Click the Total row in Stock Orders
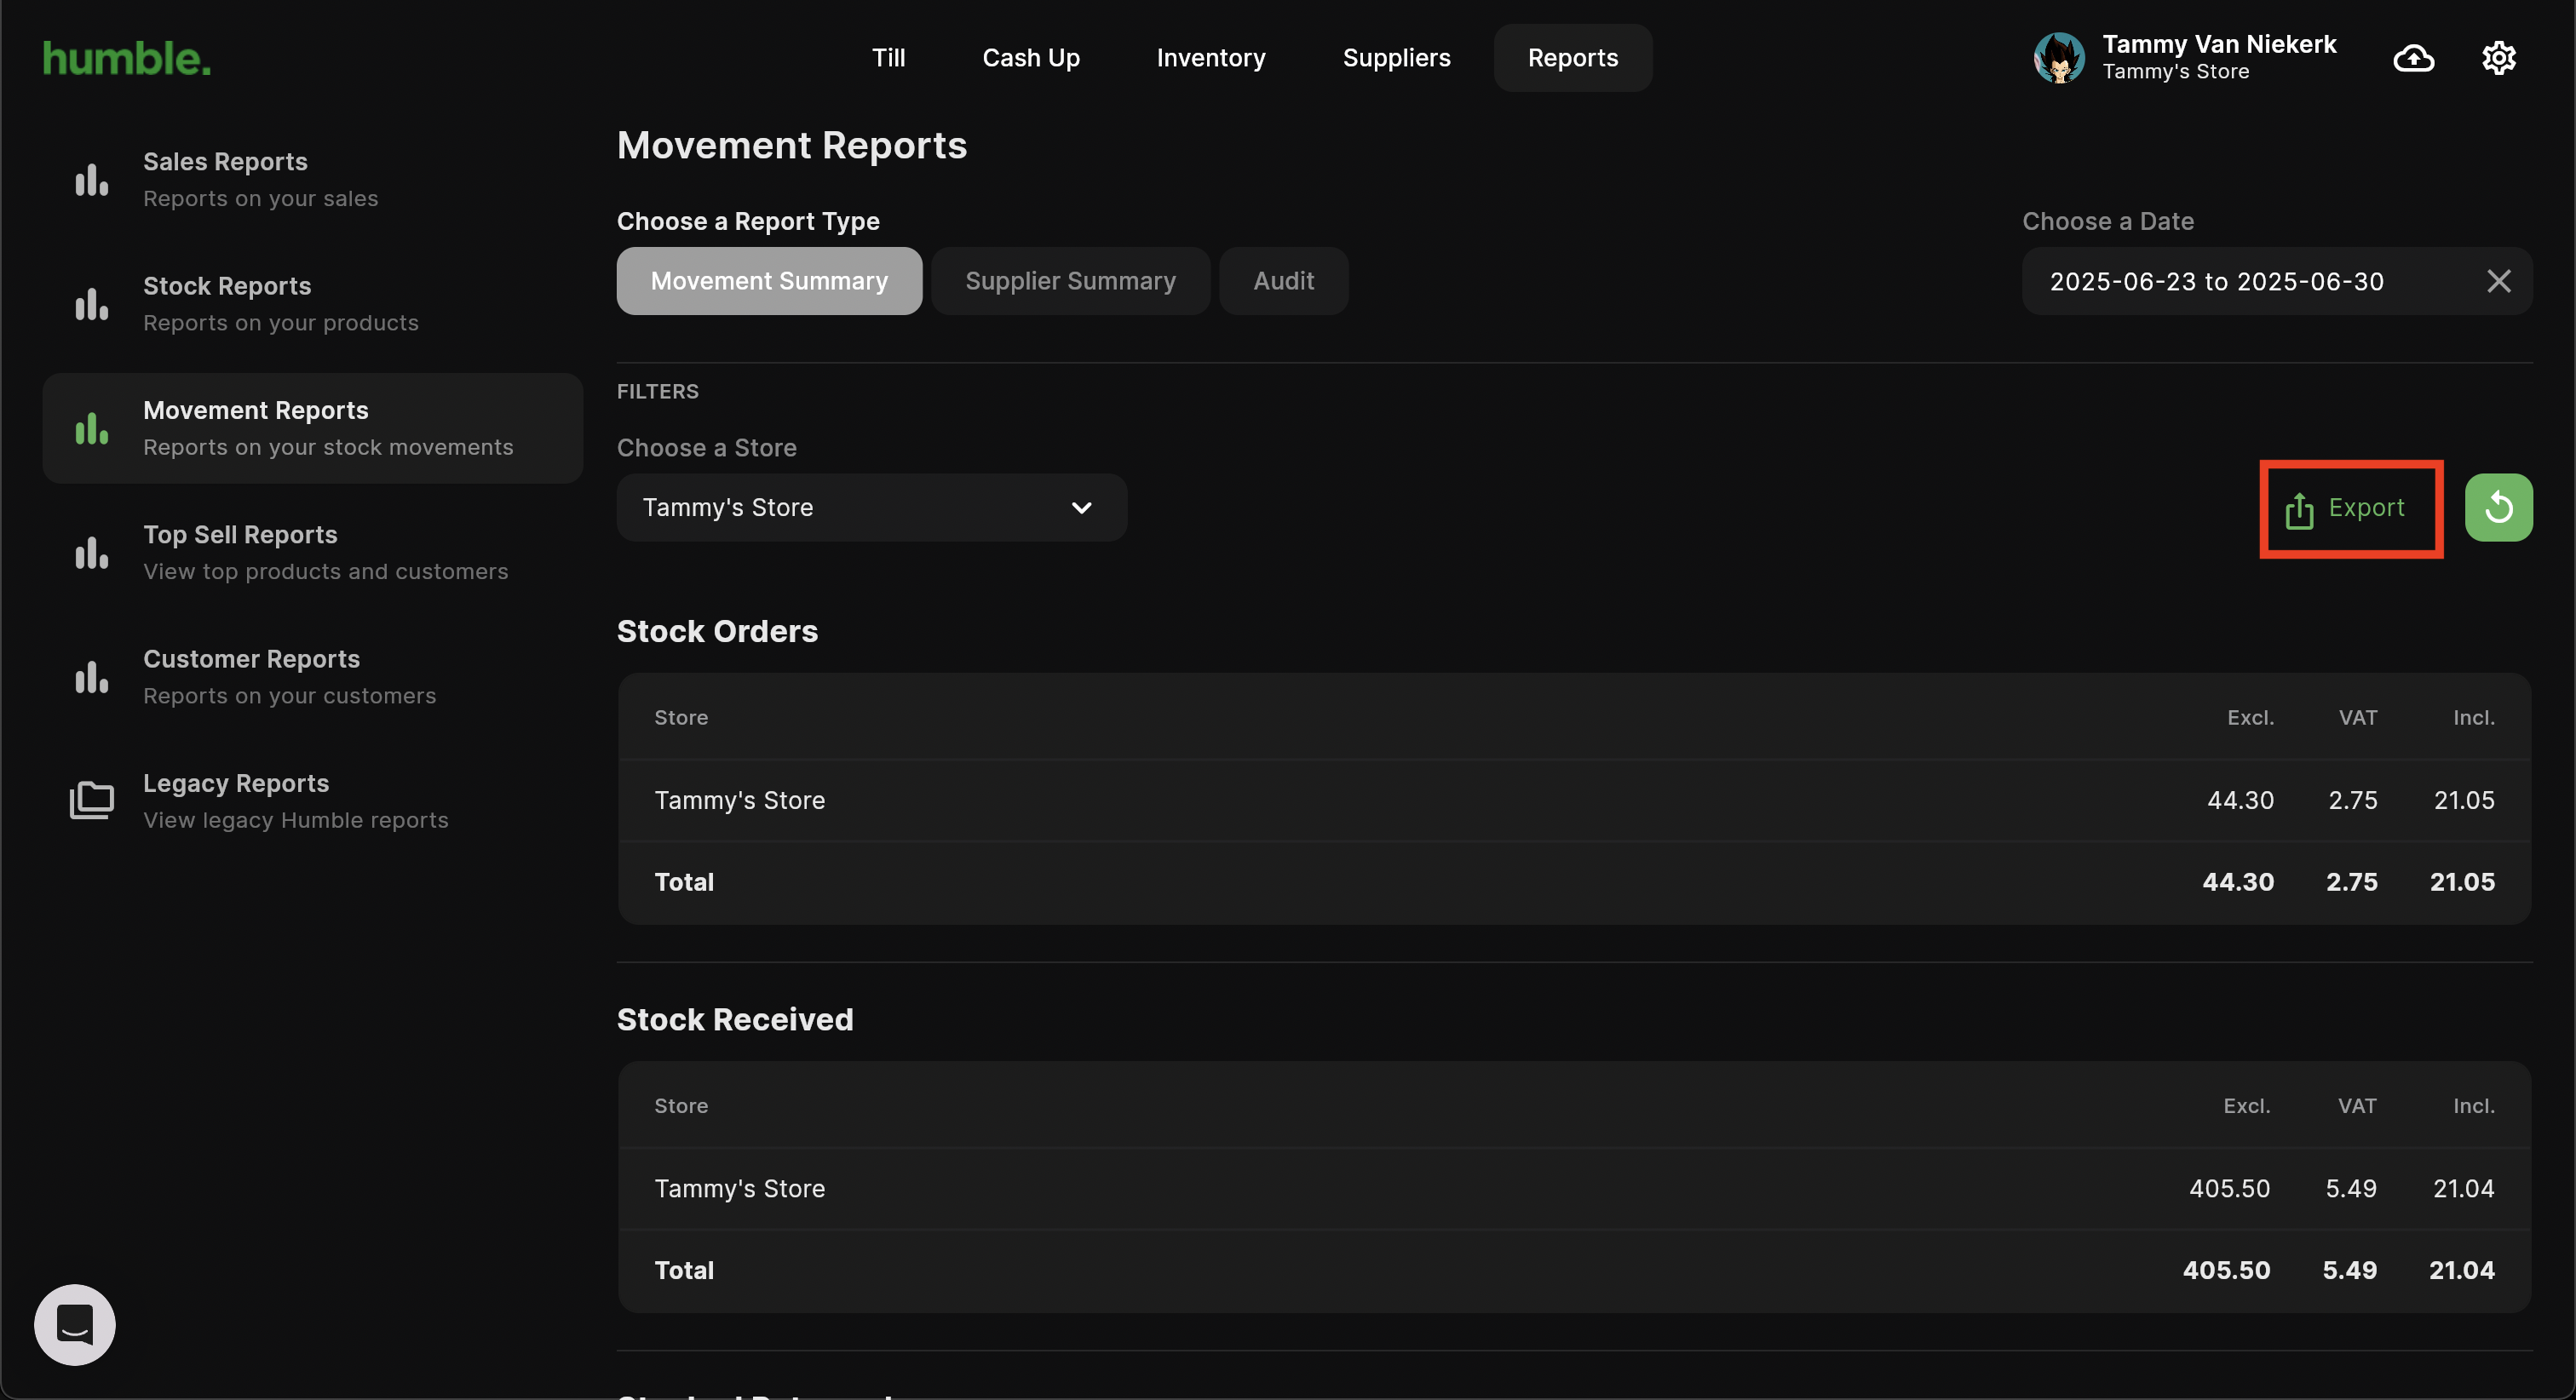 [1574, 882]
